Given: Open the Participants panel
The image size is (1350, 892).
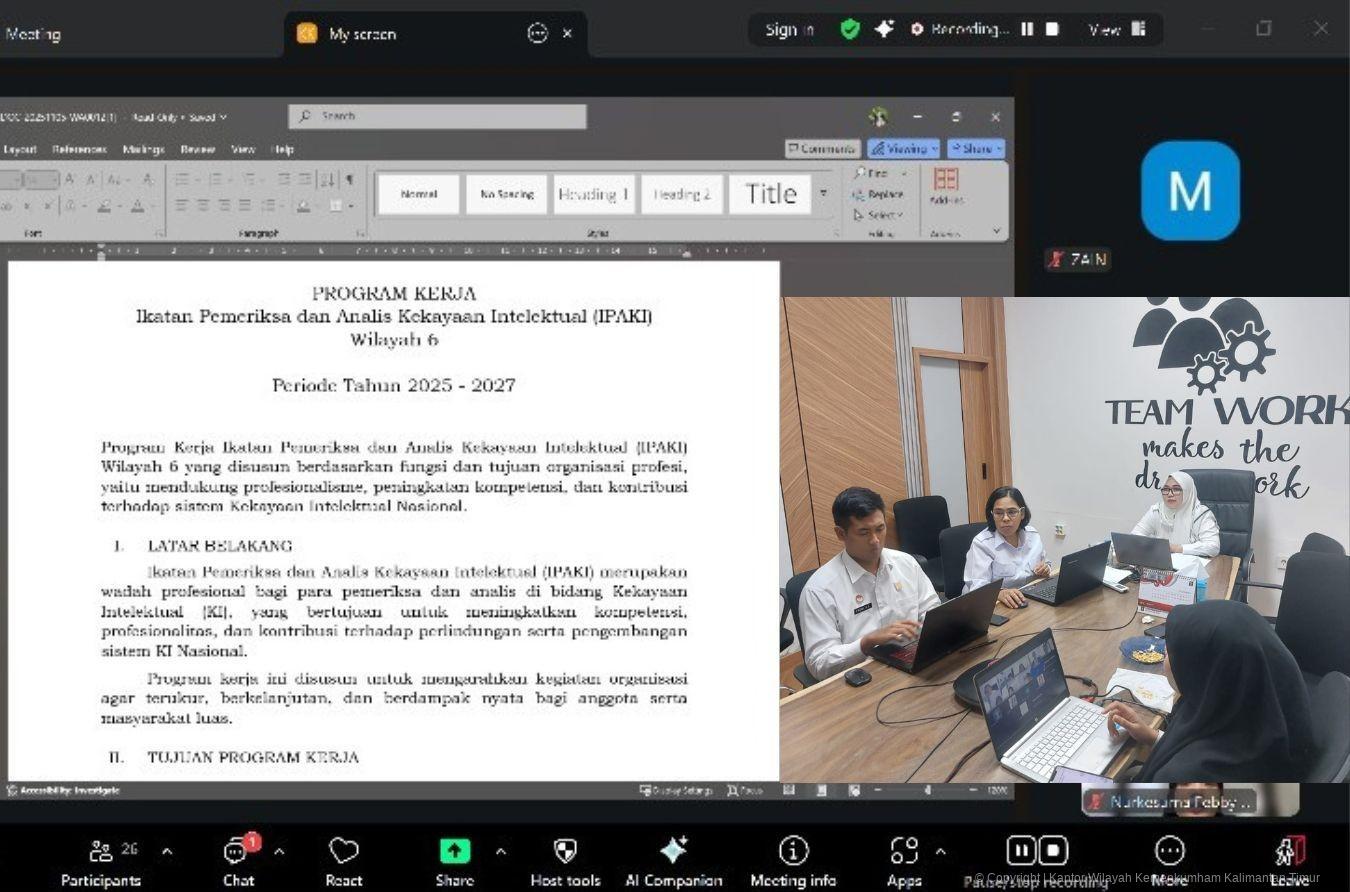Looking at the screenshot, I should (x=100, y=860).
